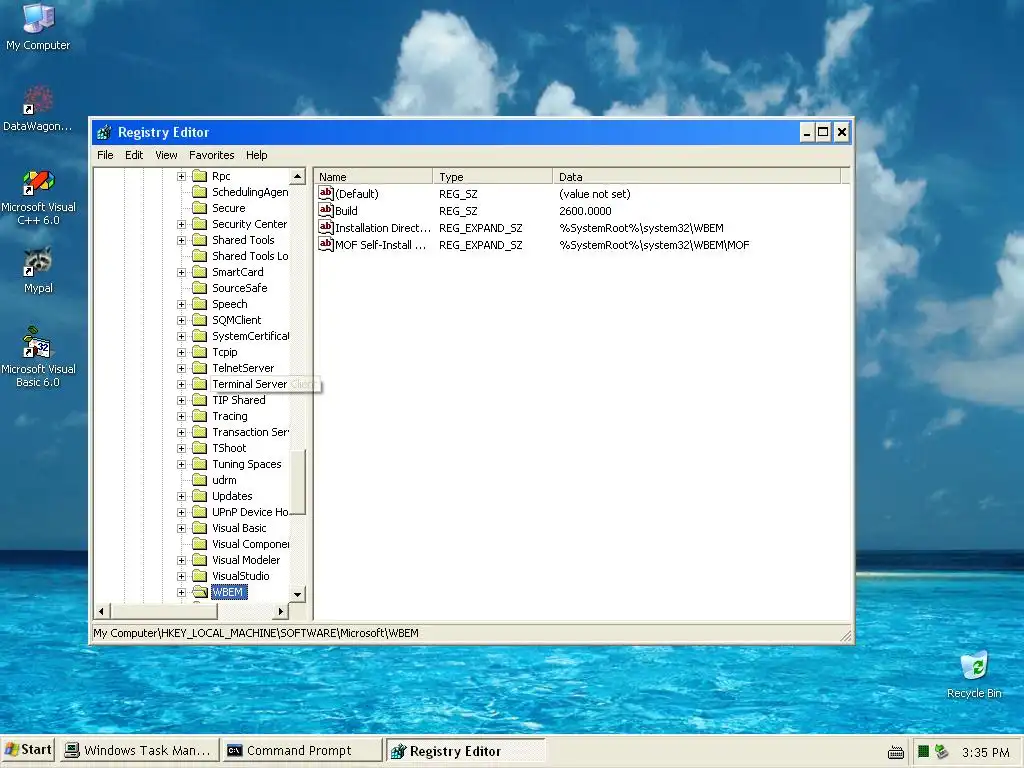Select the Updates tree key

(232, 496)
